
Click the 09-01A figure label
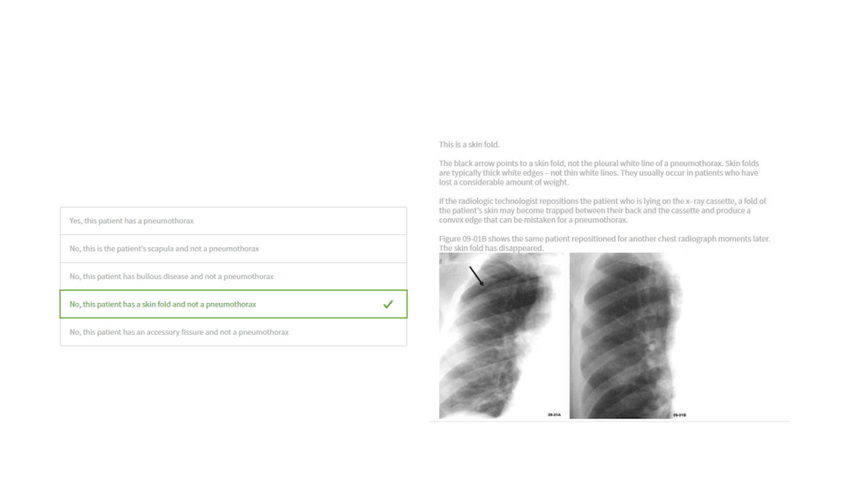(553, 414)
